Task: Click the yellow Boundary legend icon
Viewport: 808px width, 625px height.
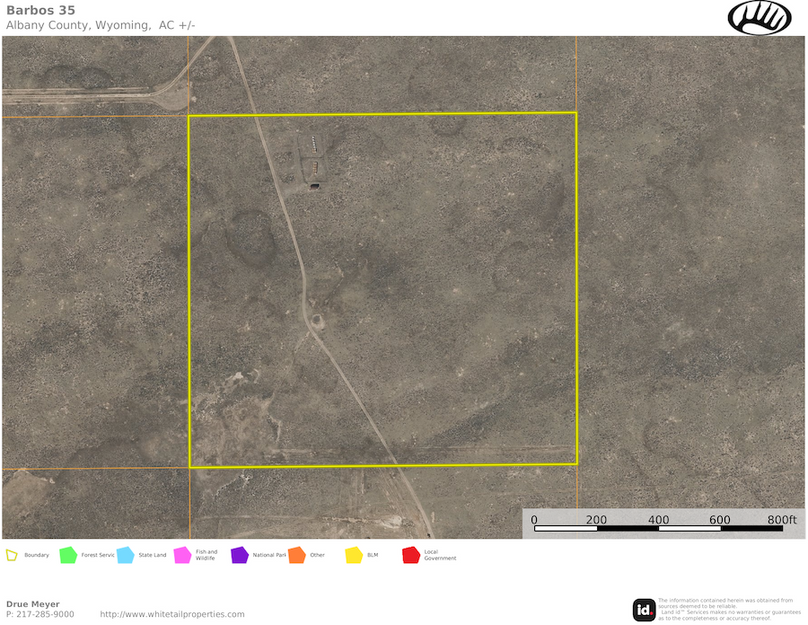Action: (12, 555)
